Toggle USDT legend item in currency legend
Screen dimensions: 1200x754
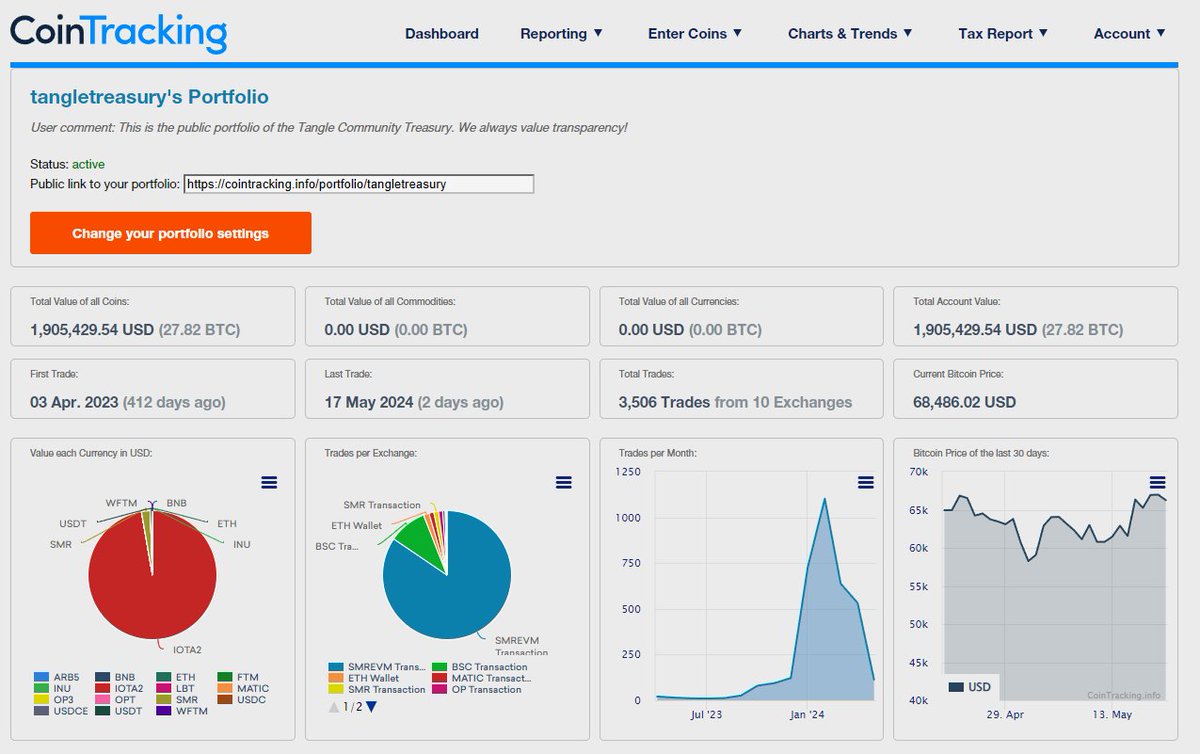pyautogui.click(x=119, y=711)
